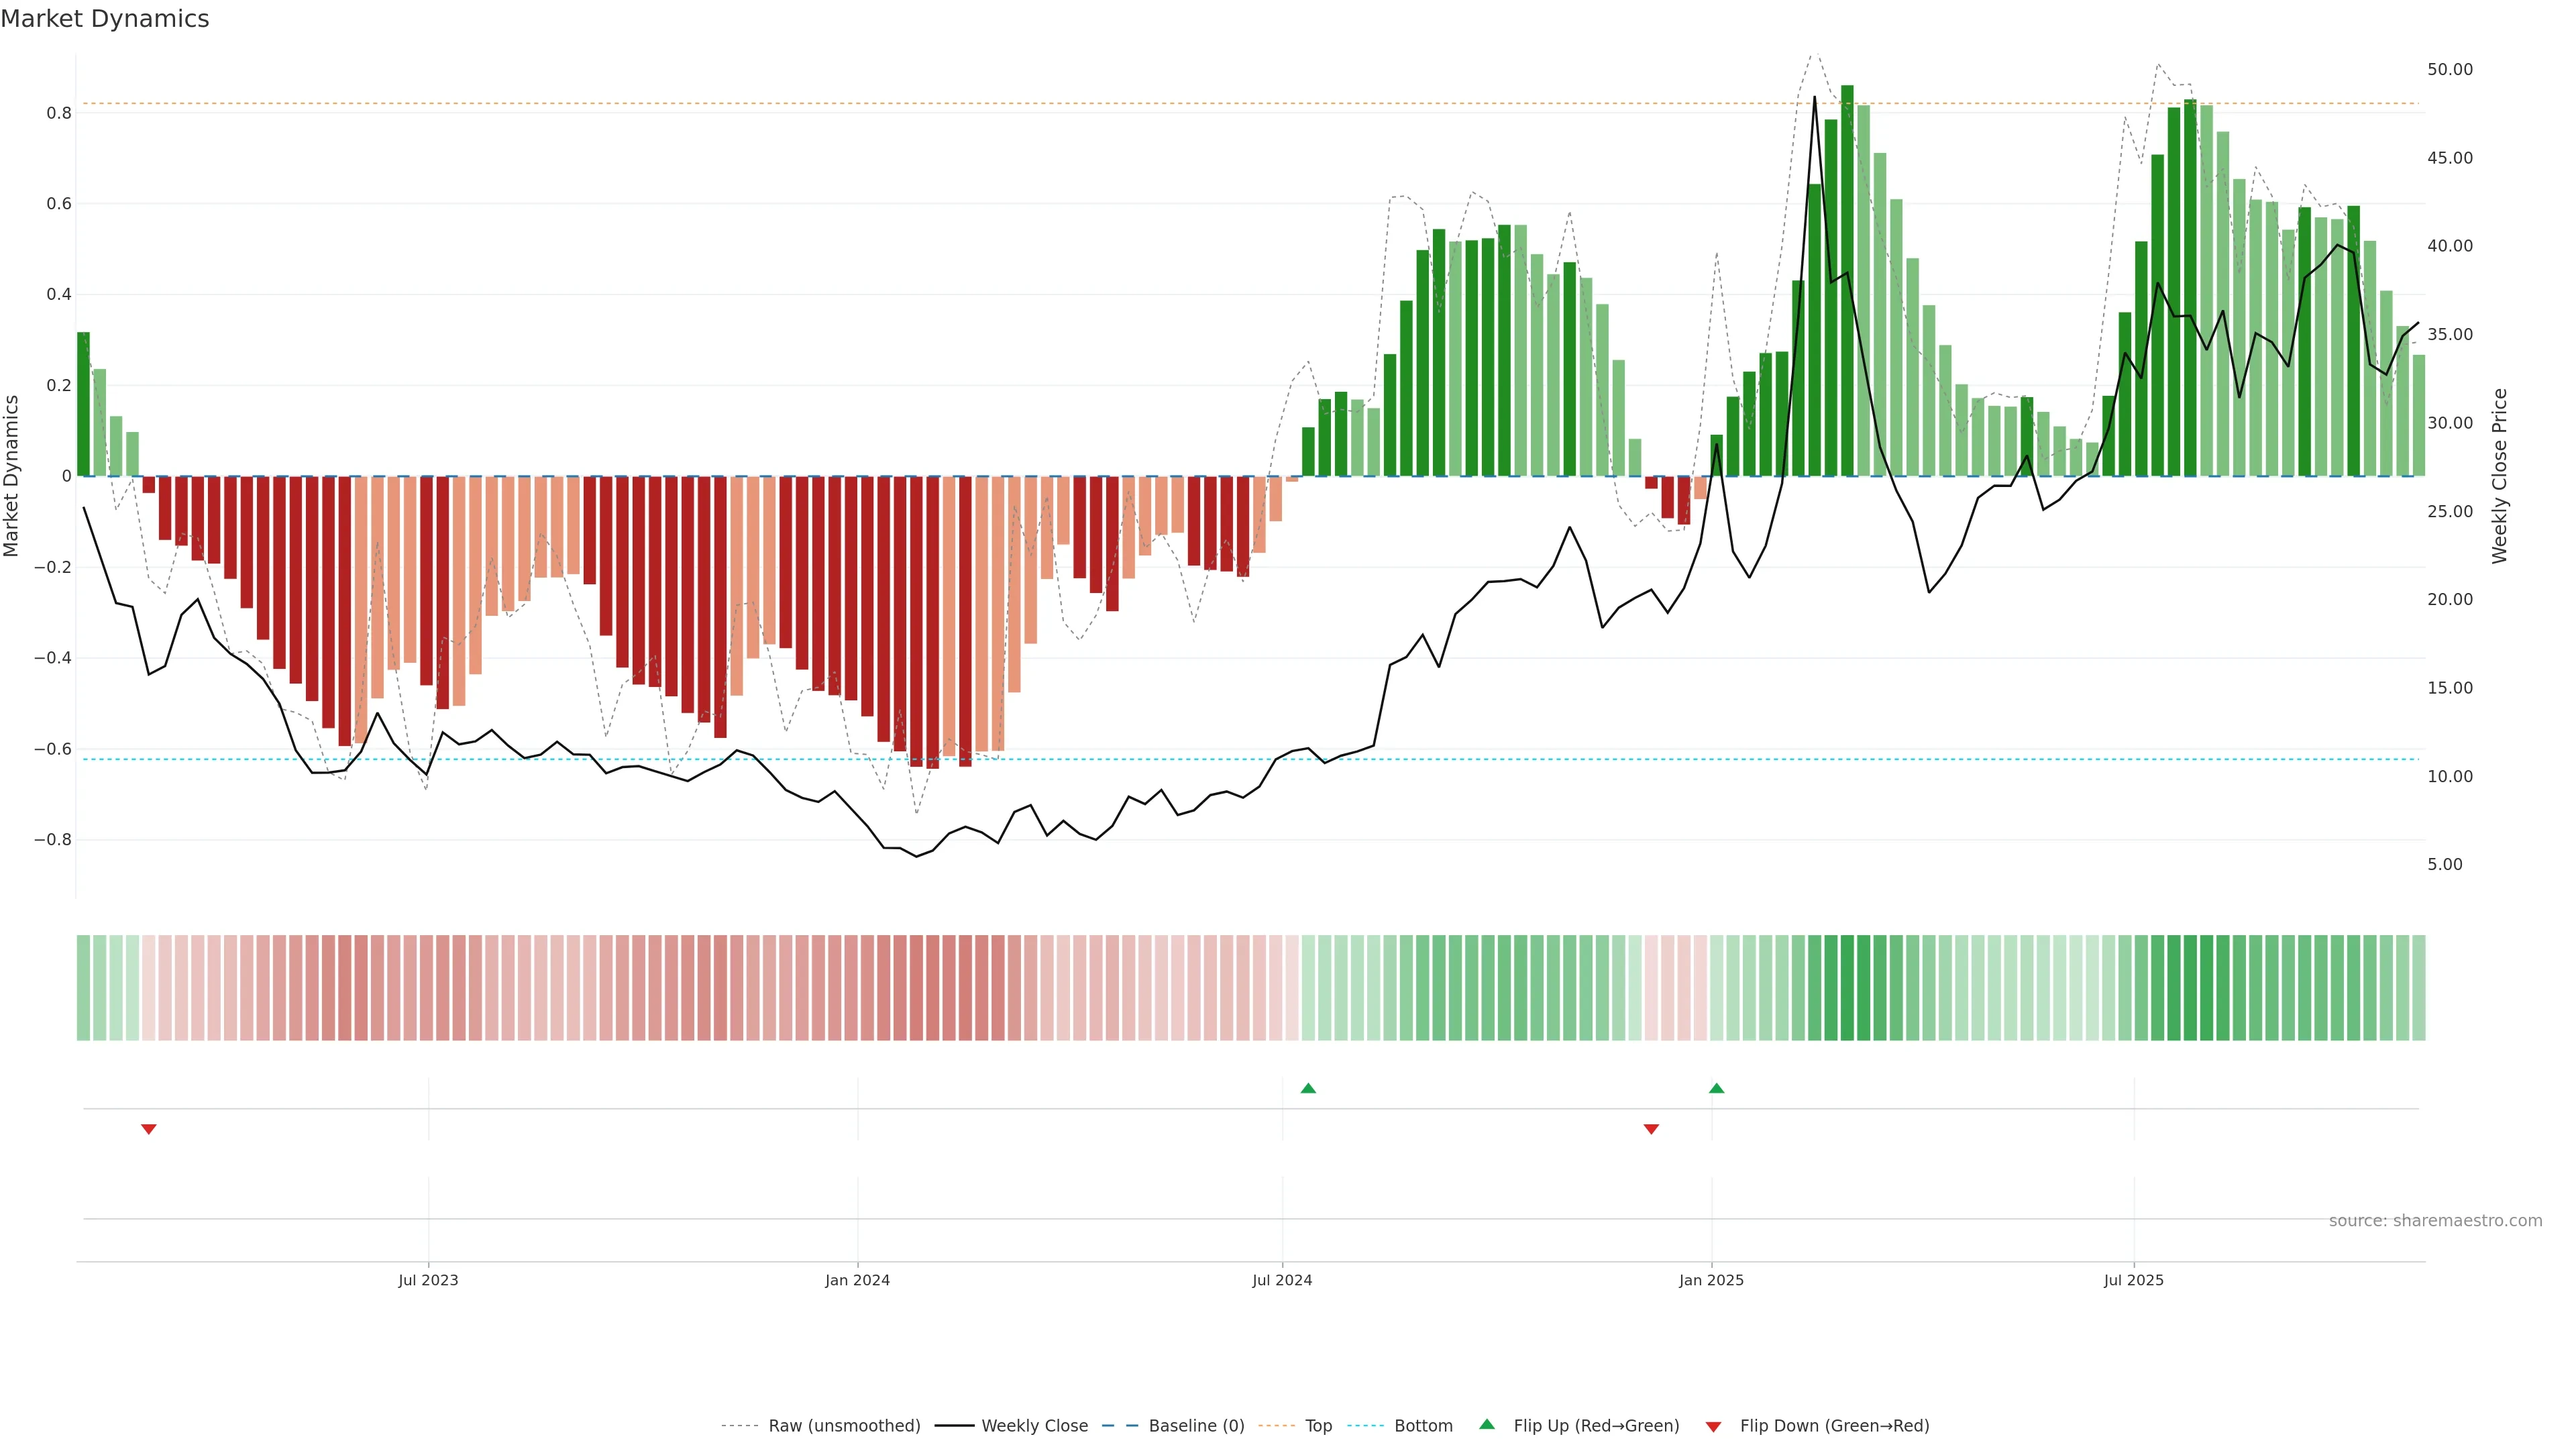Click the source: sharemaestro.com text
Screen dimensions: 2576x1449
[x=2435, y=1221]
